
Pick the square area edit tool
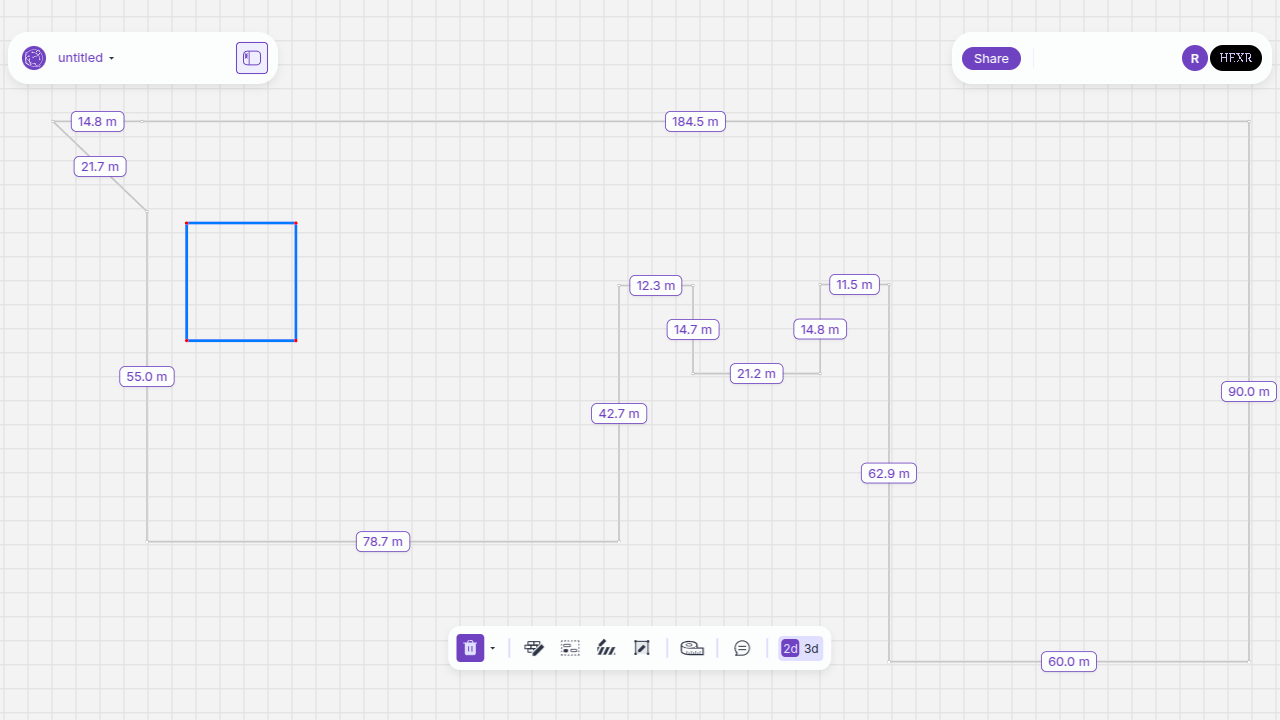pos(642,648)
